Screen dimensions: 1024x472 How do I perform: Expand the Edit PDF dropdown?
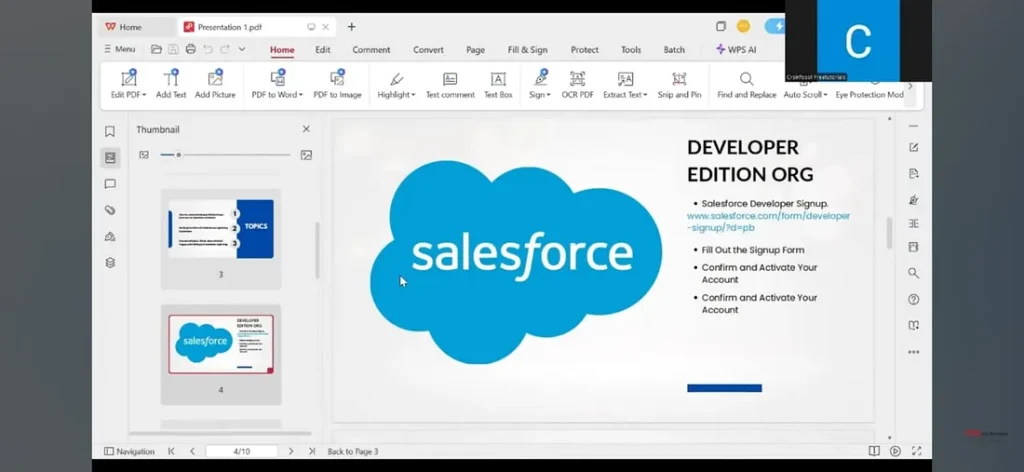coord(143,95)
